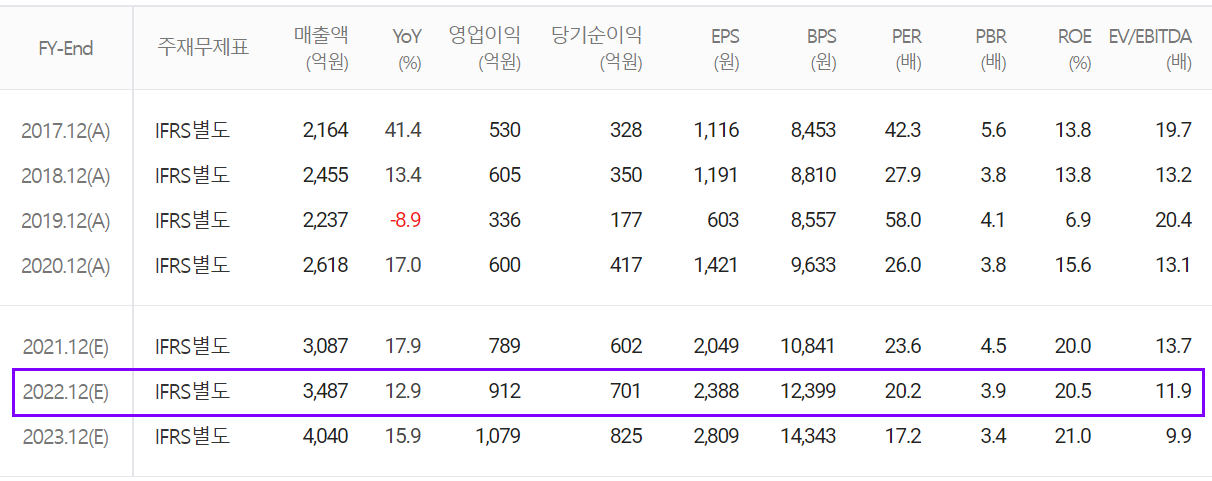The image size is (1212, 481).
Task: Click IFRS별도 in the 2023.12(E) row
Action: coord(193,436)
